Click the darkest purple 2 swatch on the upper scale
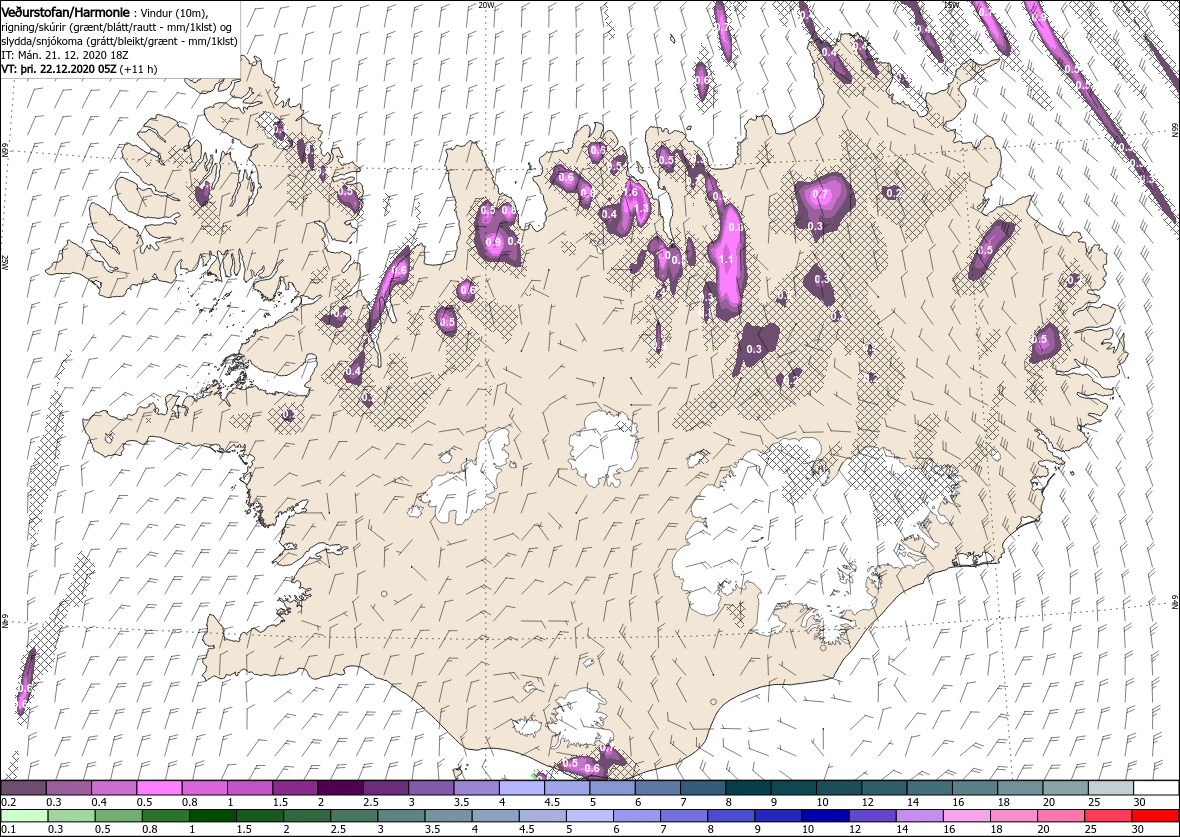Screen dimensions: 1180x837 [x=341, y=788]
